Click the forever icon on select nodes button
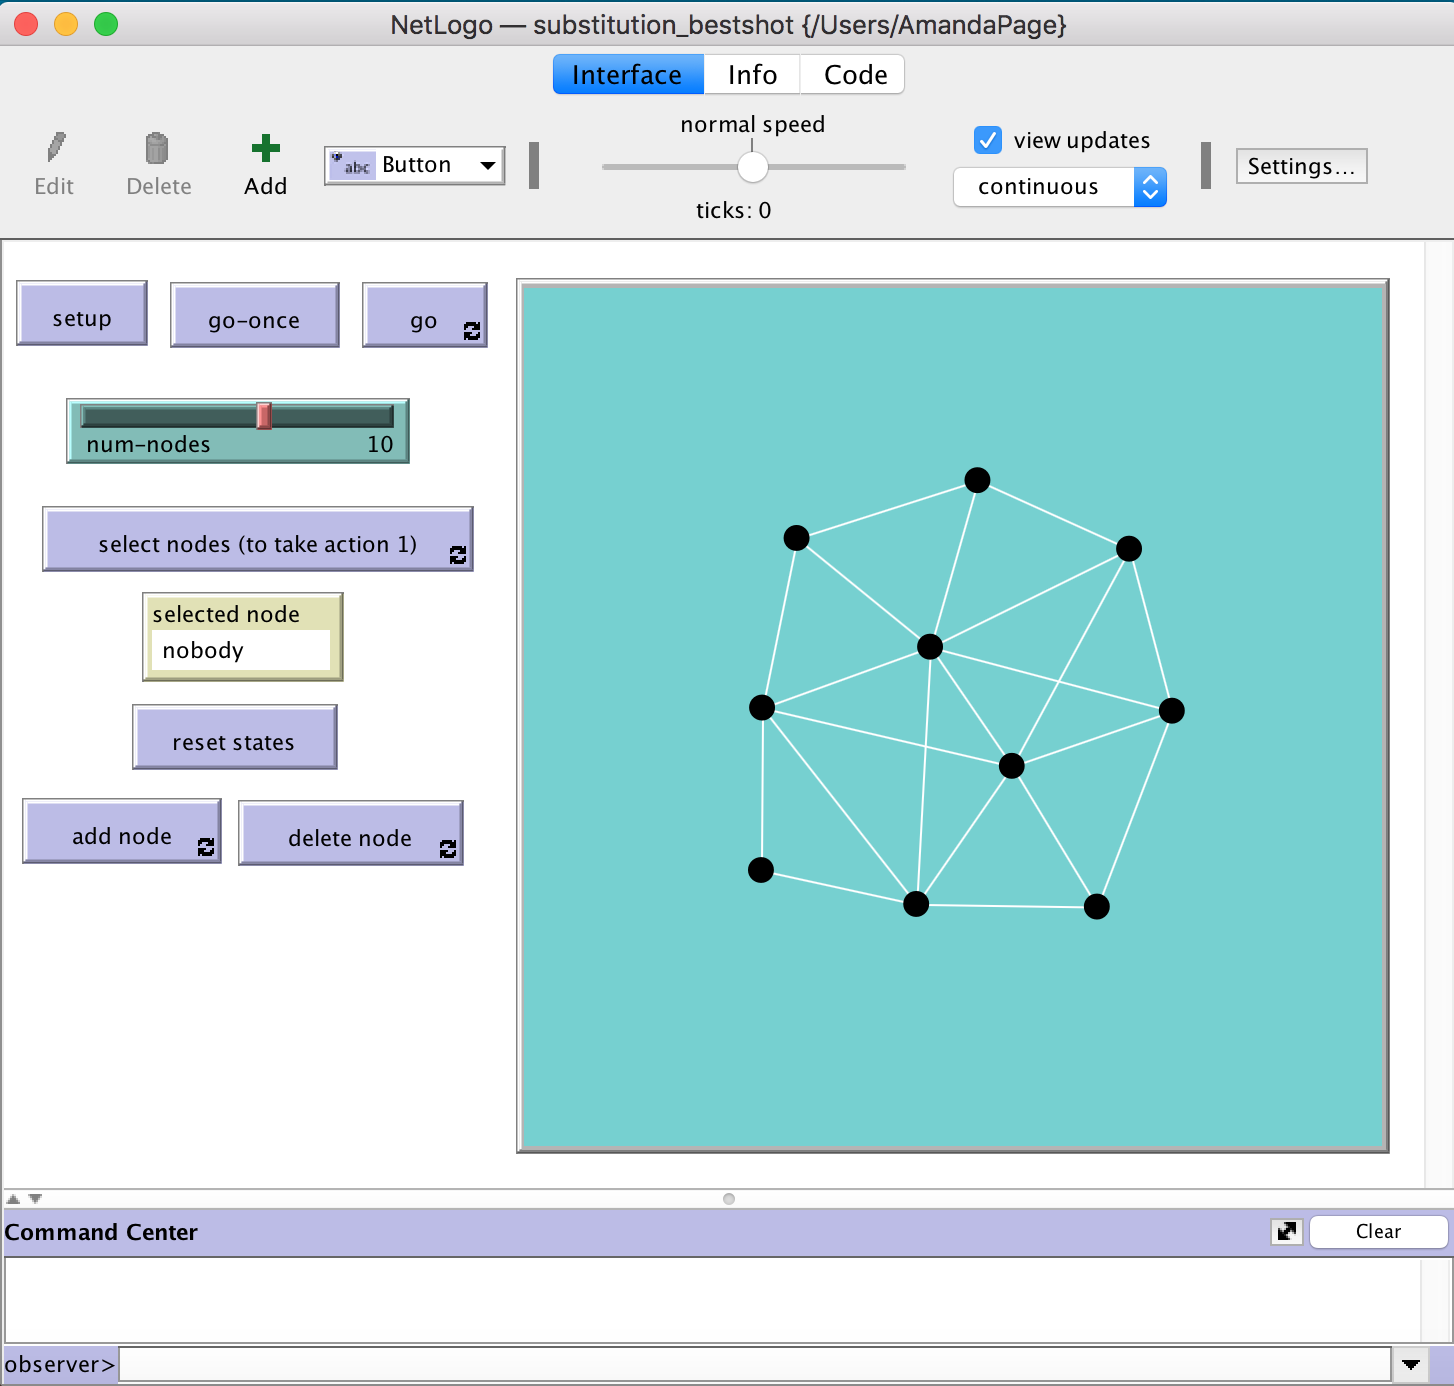 pos(459,556)
